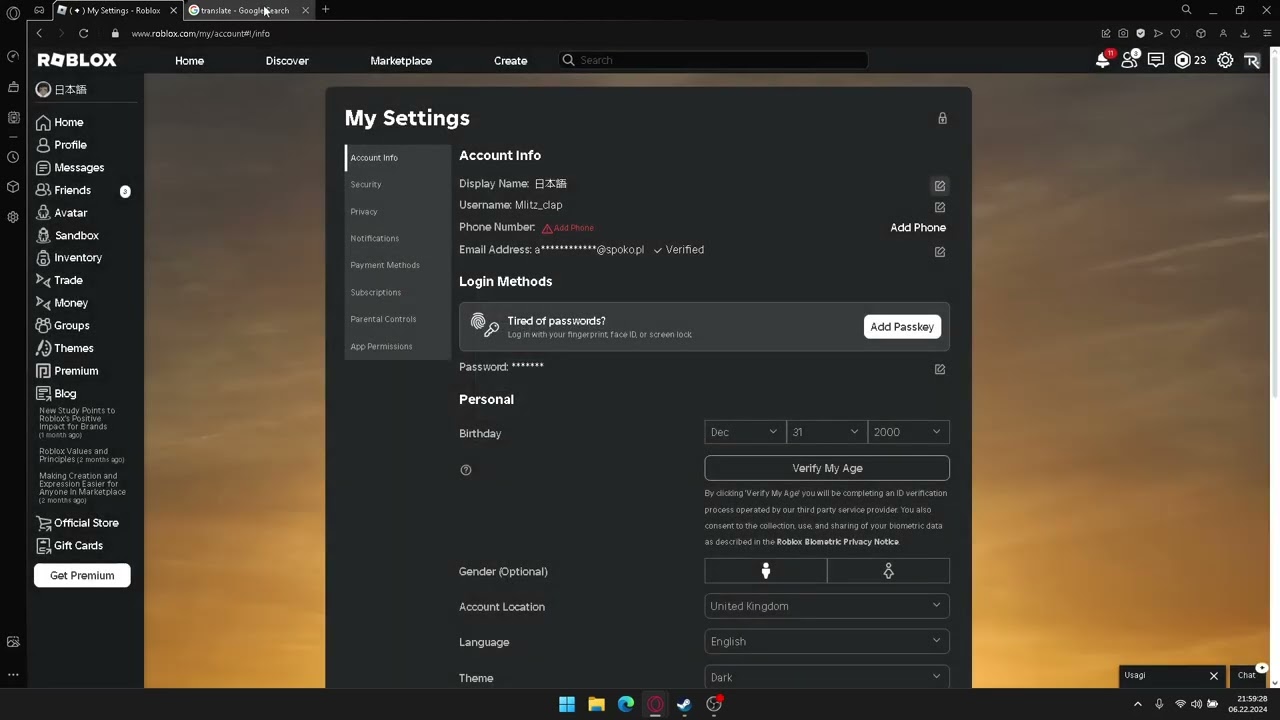Screen dimensions: 1280x720
Task: Open the settings gear in the Roblox header
Action: (x=1225, y=60)
